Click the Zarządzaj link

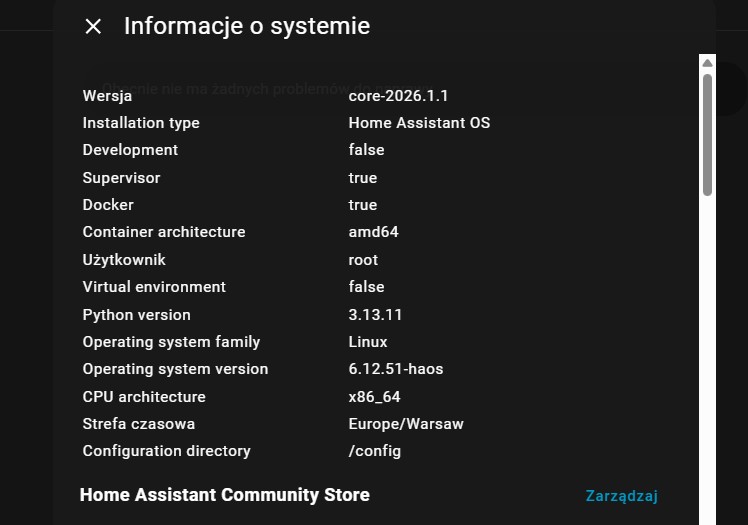tap(621, 496)
